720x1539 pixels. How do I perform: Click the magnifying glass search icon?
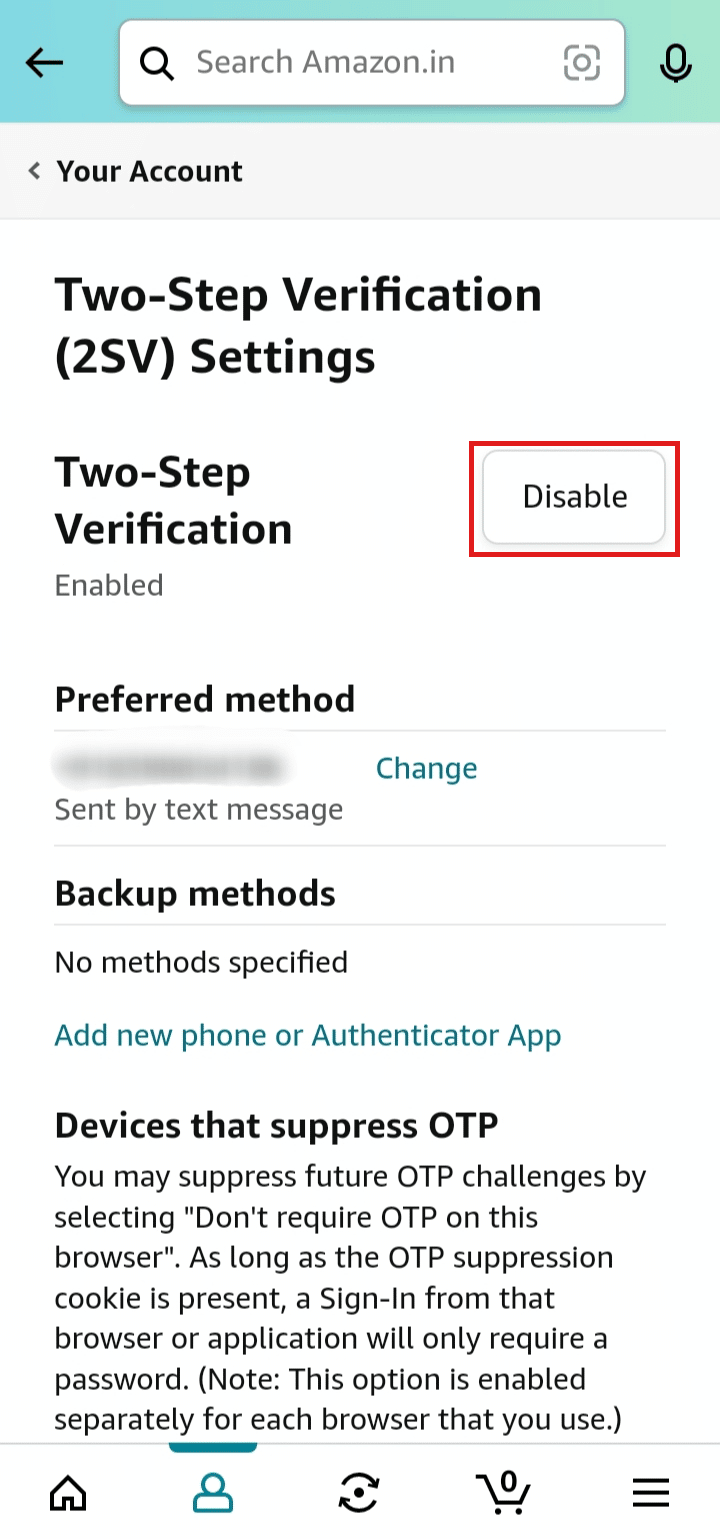pyautogui.click(x=157, y=63)
